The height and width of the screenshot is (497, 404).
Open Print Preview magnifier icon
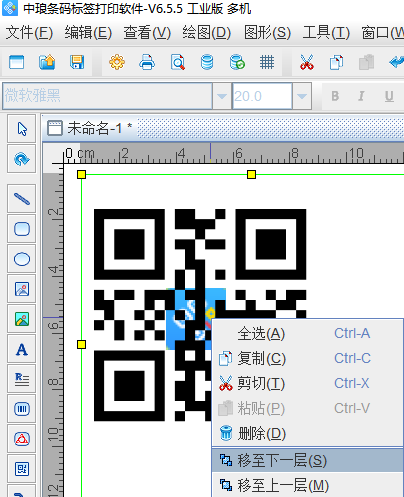click(x=177, y=62)
